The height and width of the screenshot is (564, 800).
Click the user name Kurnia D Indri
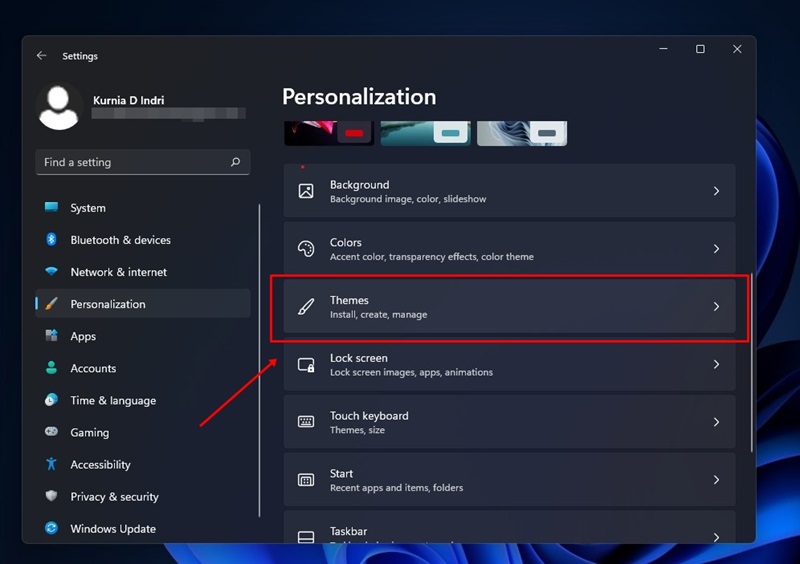point(129,100)
